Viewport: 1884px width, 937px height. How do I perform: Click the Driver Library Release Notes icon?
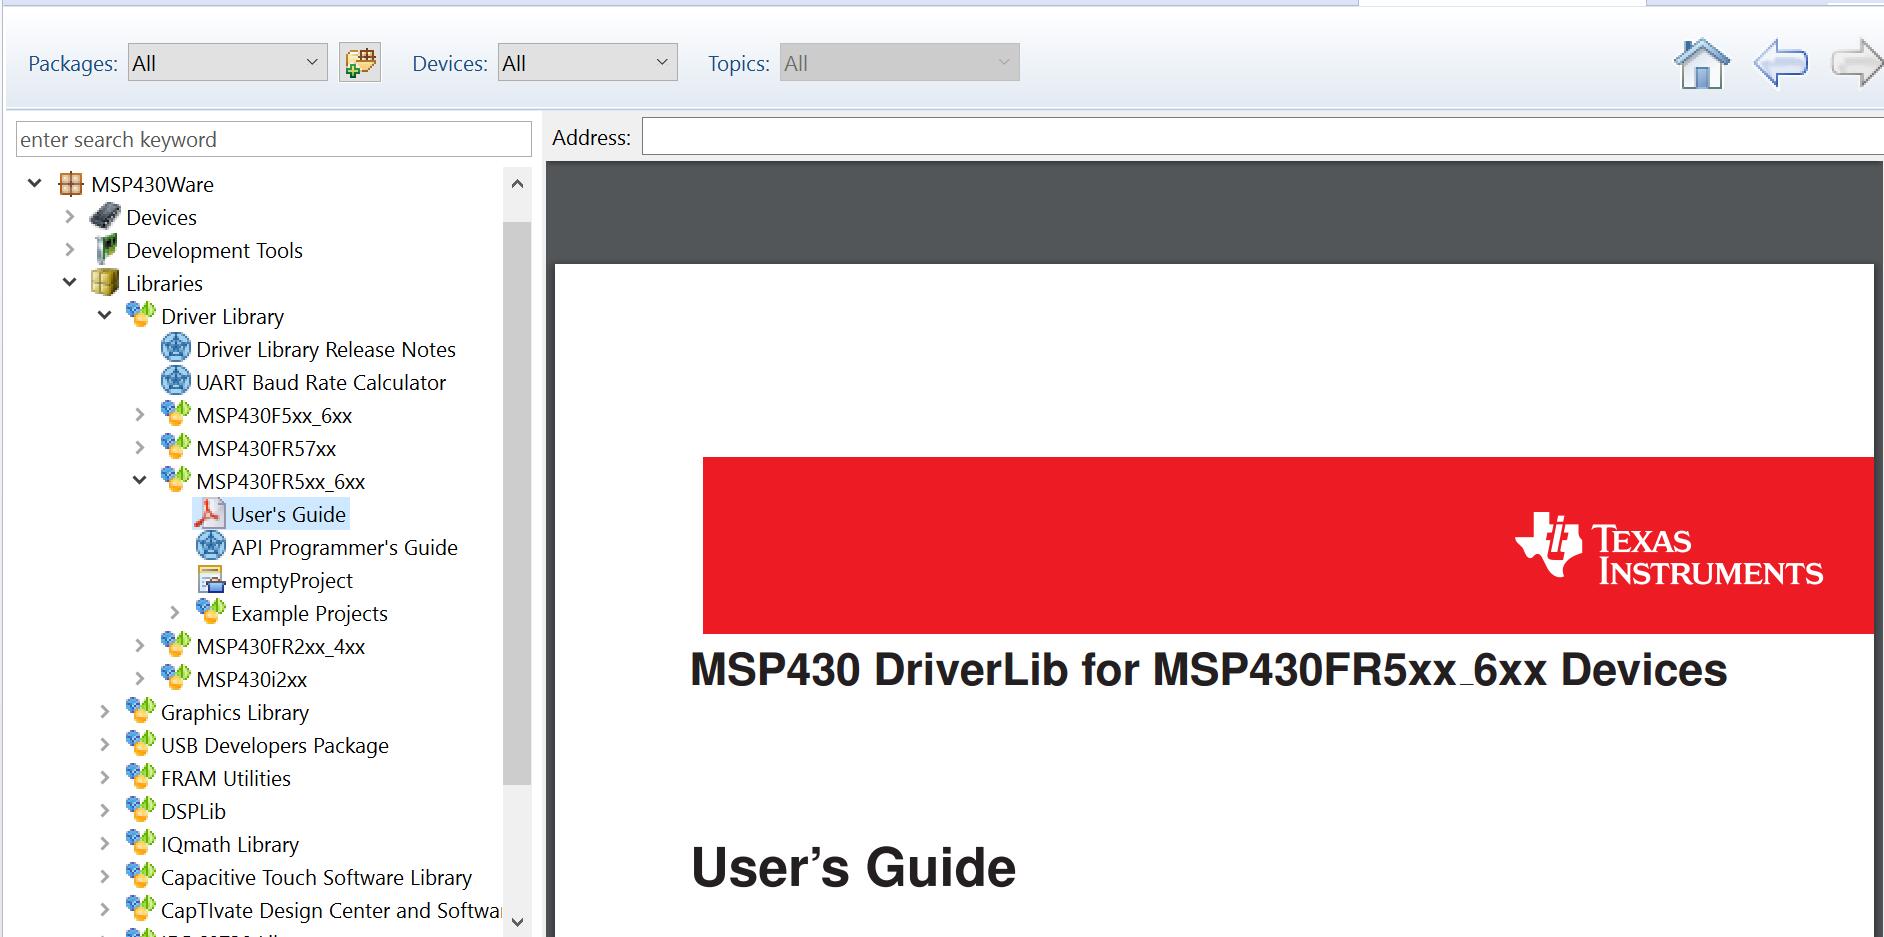point(176,349)
